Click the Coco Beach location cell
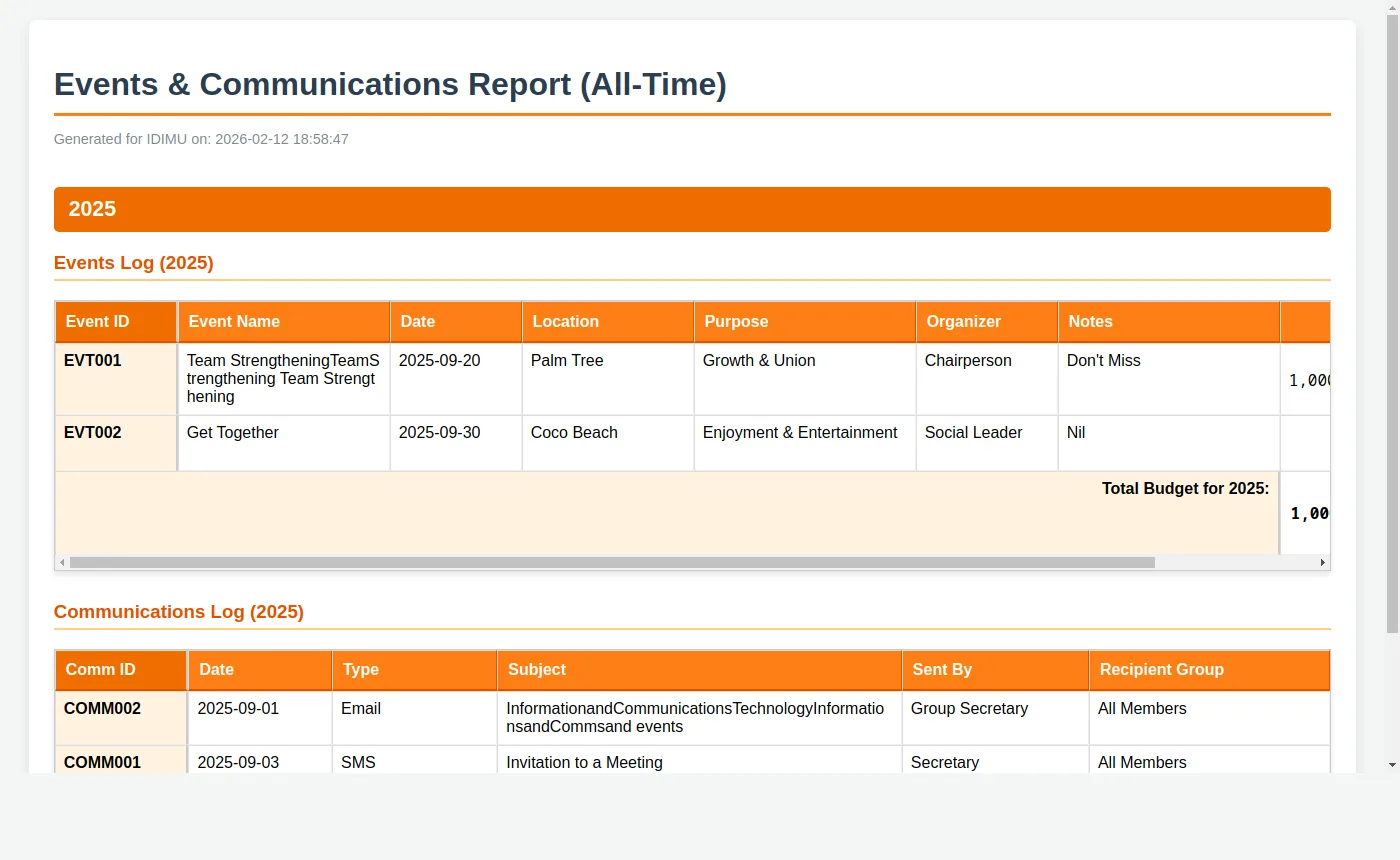This screenshot has height=860, width=1400. coord(608,443)
